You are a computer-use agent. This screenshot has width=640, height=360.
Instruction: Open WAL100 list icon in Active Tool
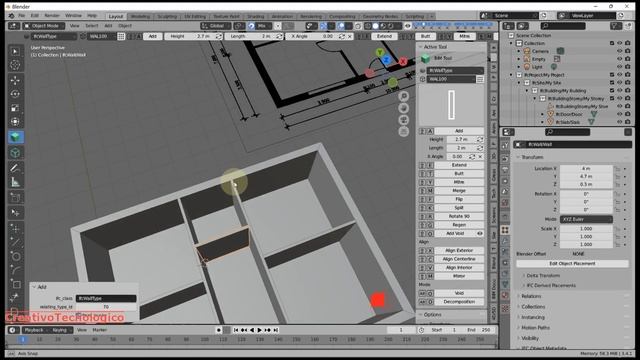(x=480, y=79)
